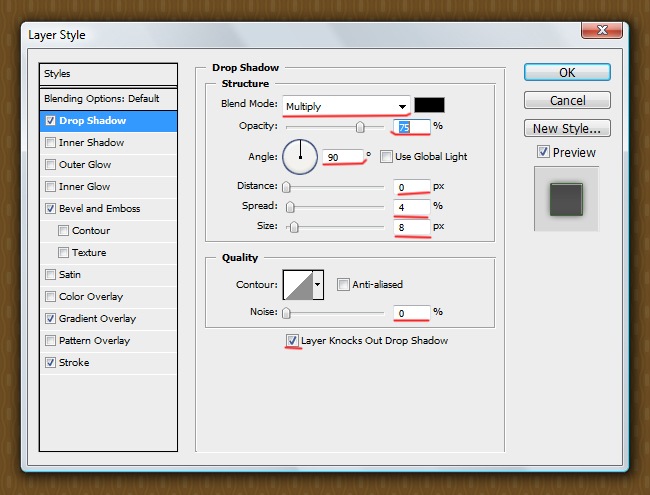Click the Noise percentage input field
Screen dimensions: 650x495
(411, 313)
